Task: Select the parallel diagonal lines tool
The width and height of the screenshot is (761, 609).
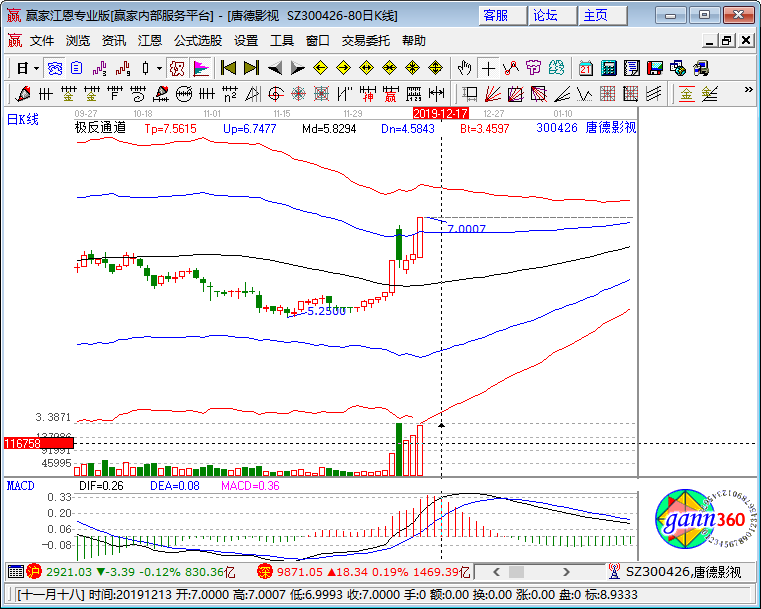Action: (654, 94)
